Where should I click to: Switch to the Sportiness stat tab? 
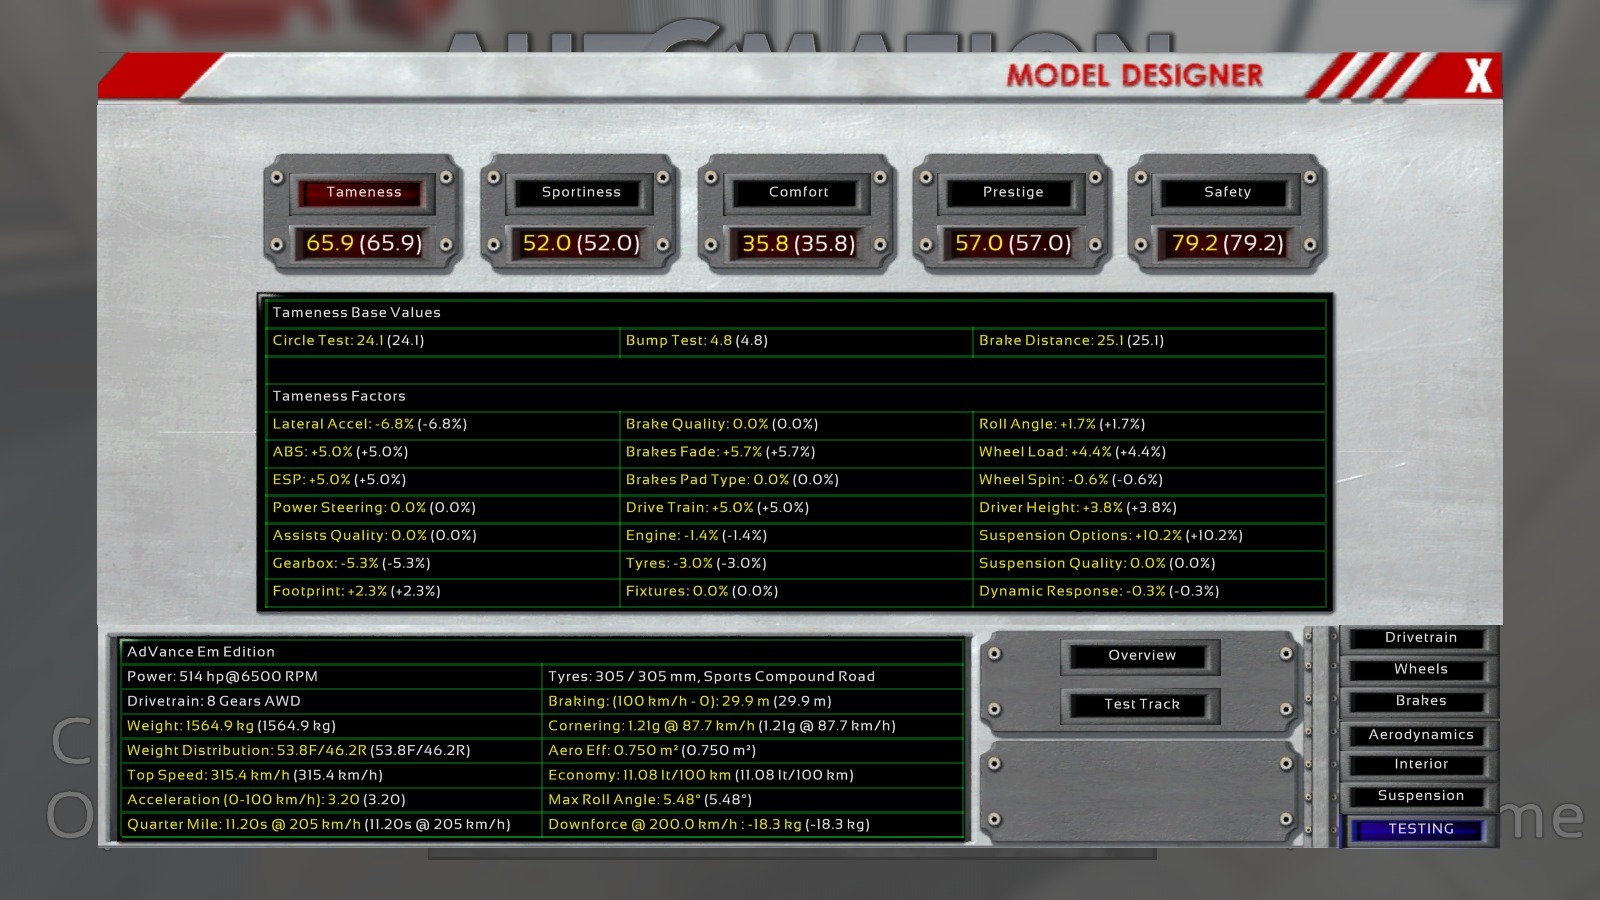pos(581,192)
